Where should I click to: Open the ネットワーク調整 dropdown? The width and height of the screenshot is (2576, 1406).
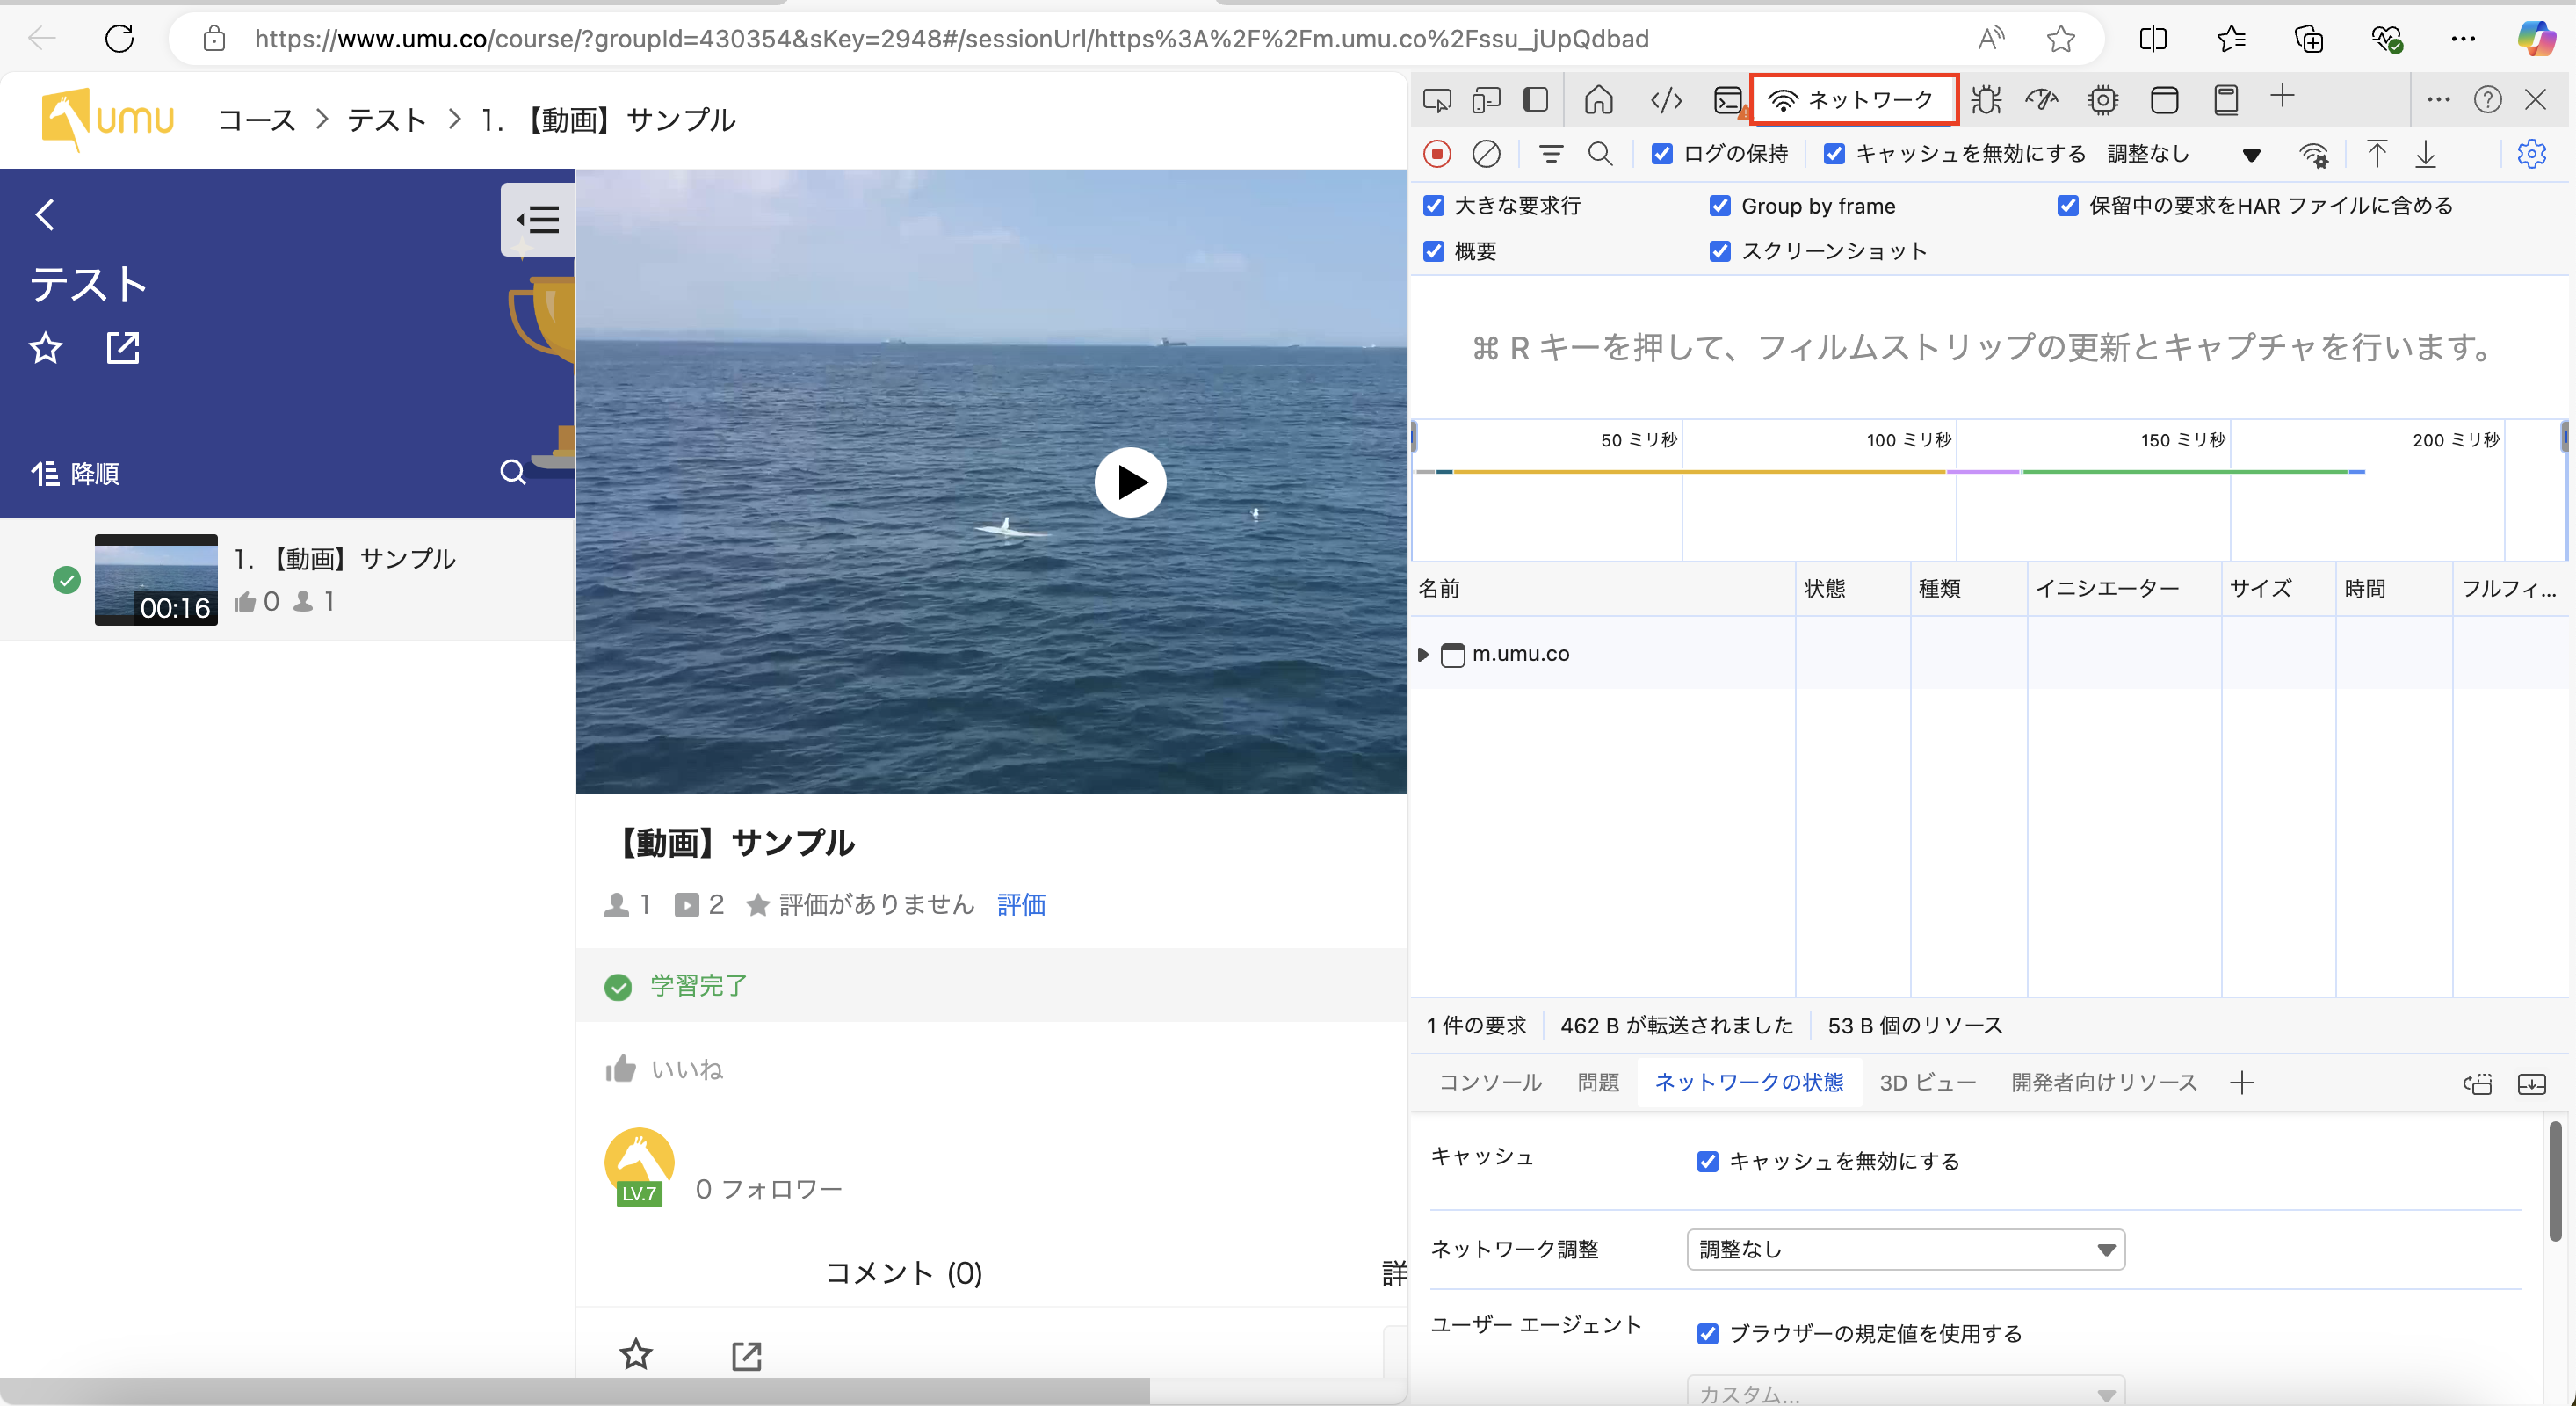coord(1905,1249)
